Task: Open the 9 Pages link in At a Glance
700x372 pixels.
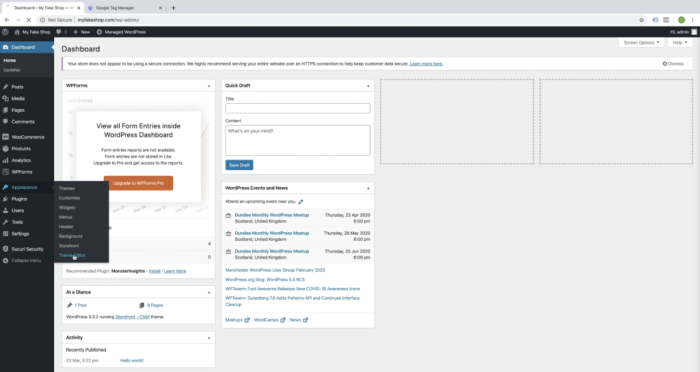Action: coord(155,305)
